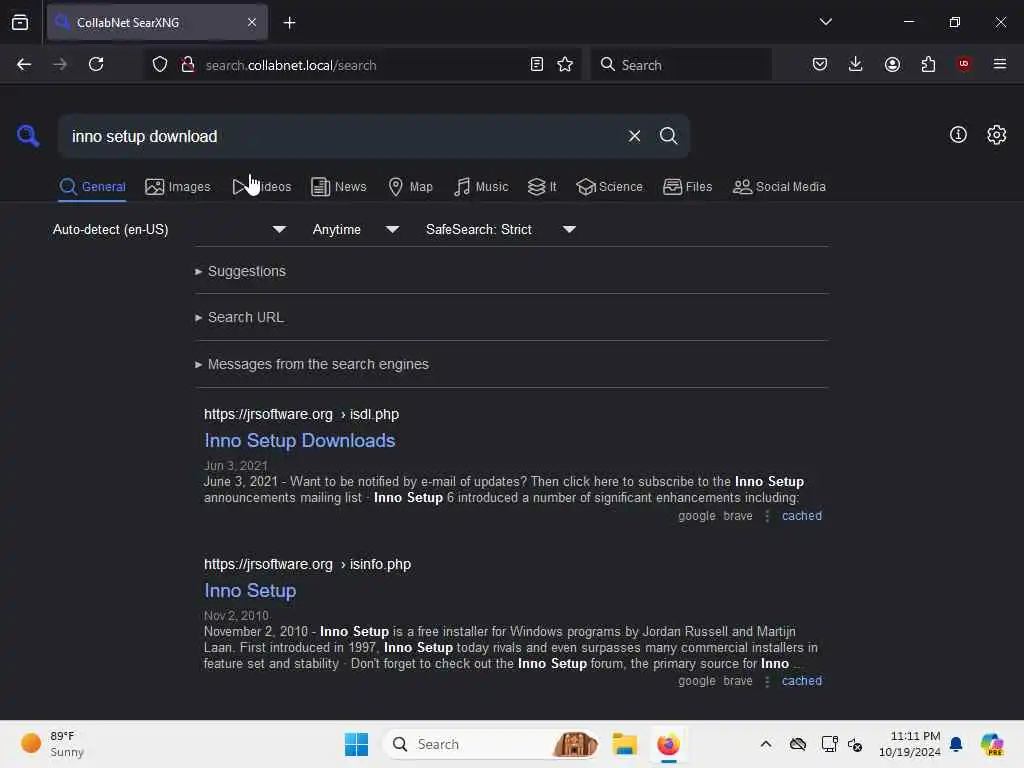Open the Anytime time range dropdown
The width and height of the screenshot is (1024, 768).
(x=355, y=229)
